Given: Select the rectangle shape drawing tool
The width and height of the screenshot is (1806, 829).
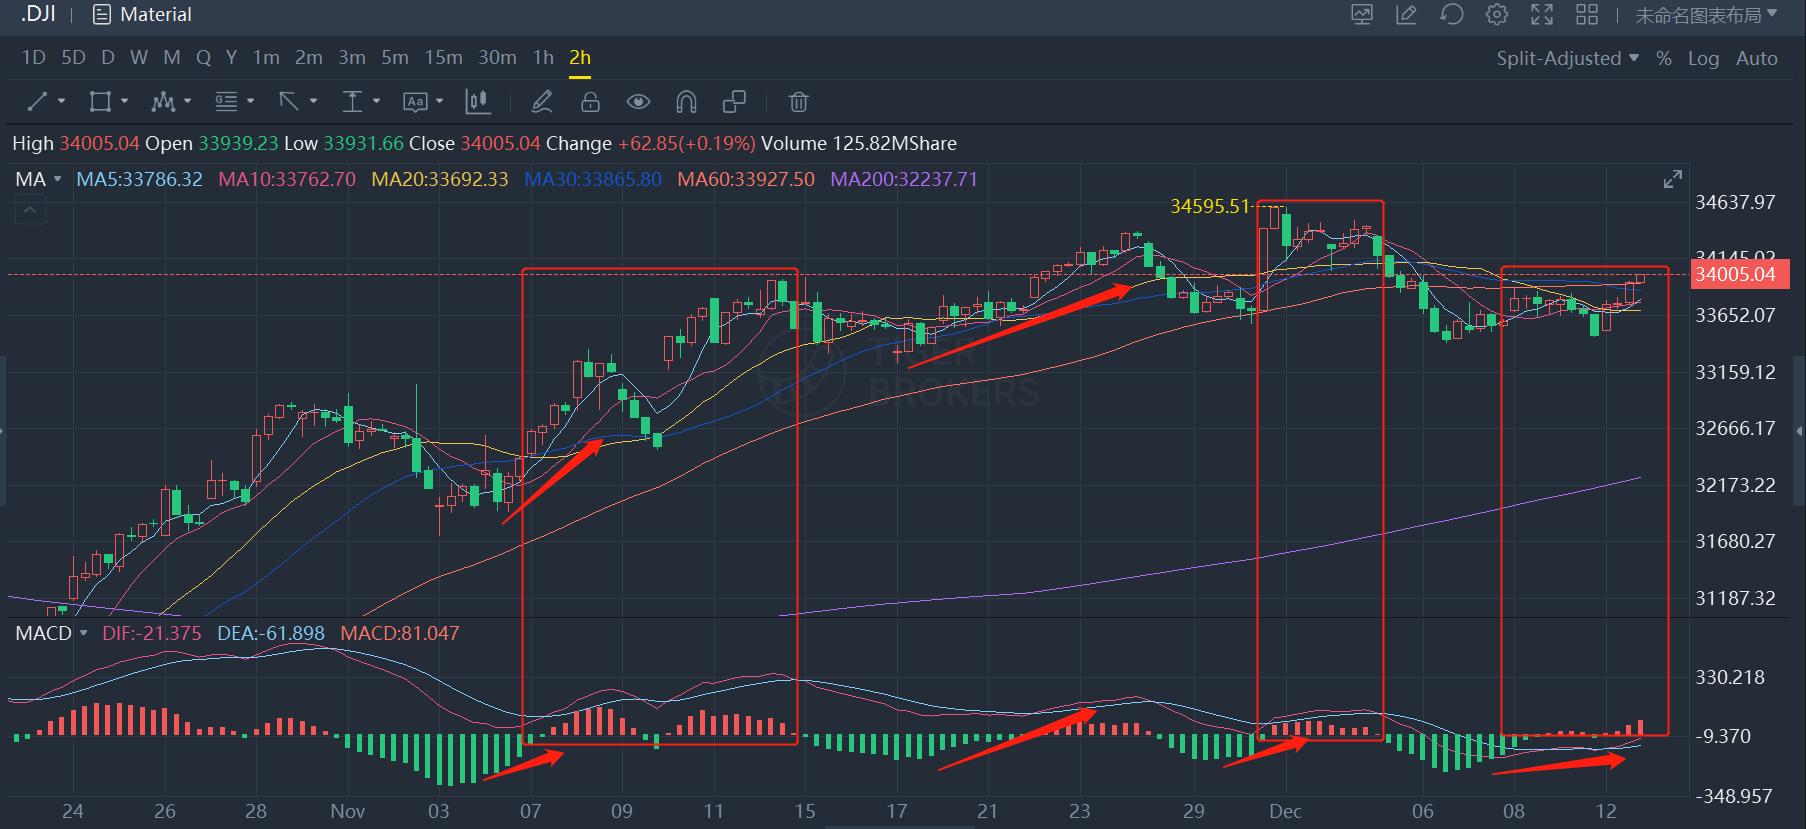Looking at the screenshot, I should tap(100, 101).
